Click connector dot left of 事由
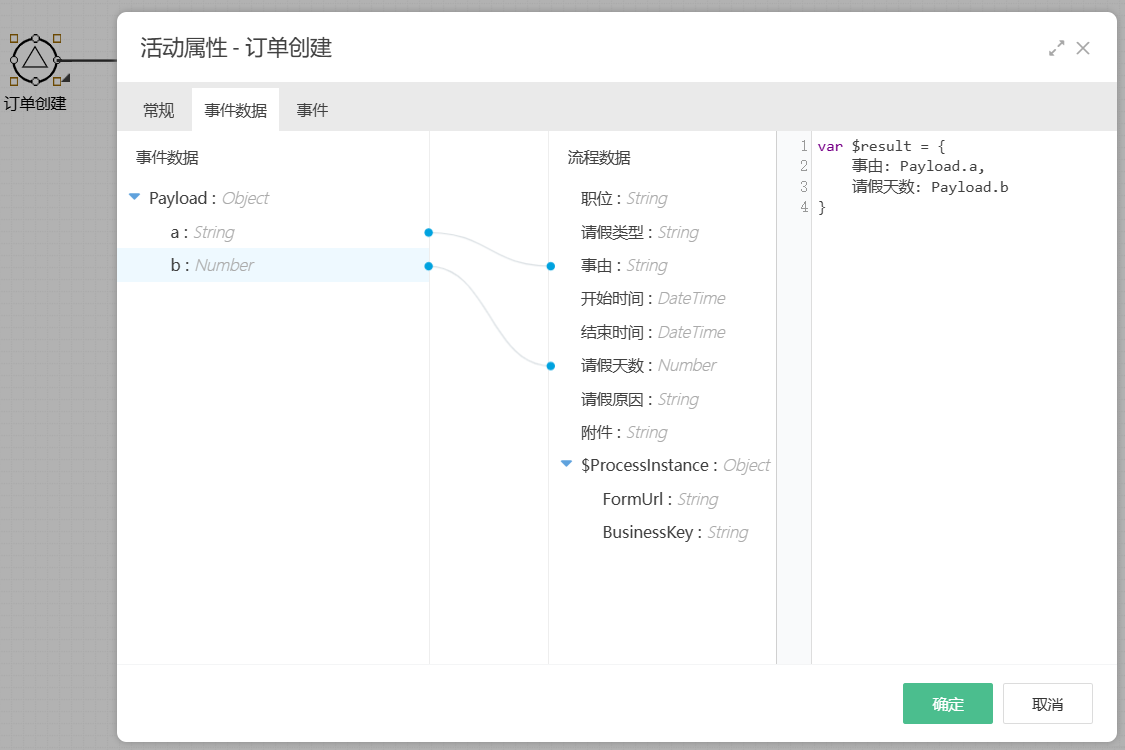This screenshot has height=750, width=1125. tap(551, 266)
